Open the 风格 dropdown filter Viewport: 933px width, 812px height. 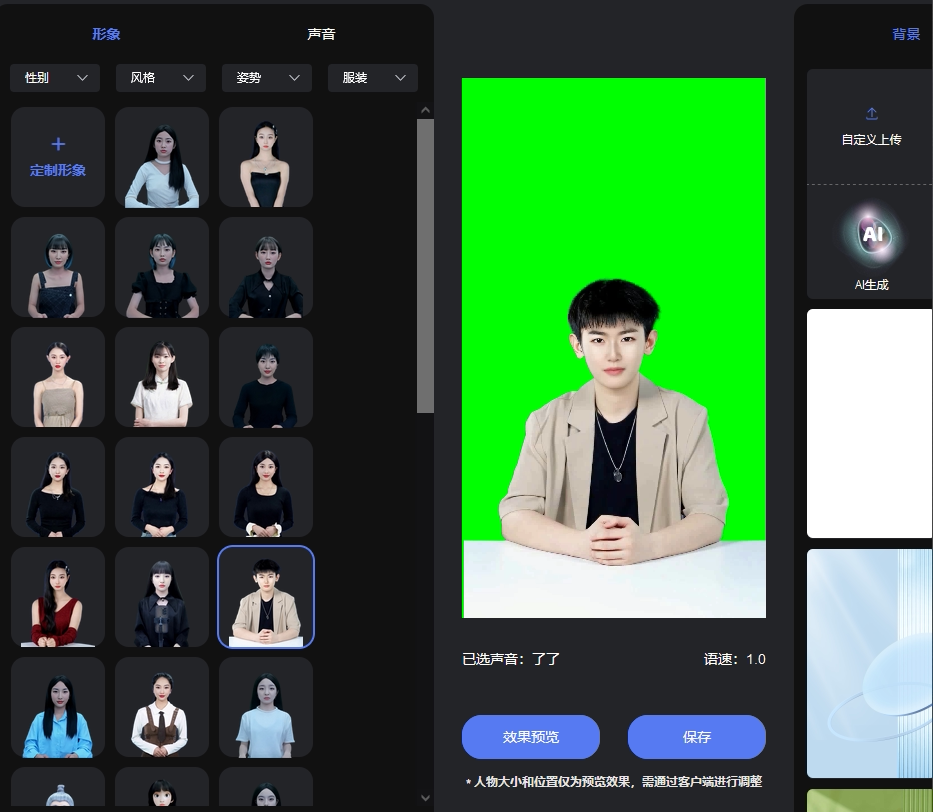(161, 78)
